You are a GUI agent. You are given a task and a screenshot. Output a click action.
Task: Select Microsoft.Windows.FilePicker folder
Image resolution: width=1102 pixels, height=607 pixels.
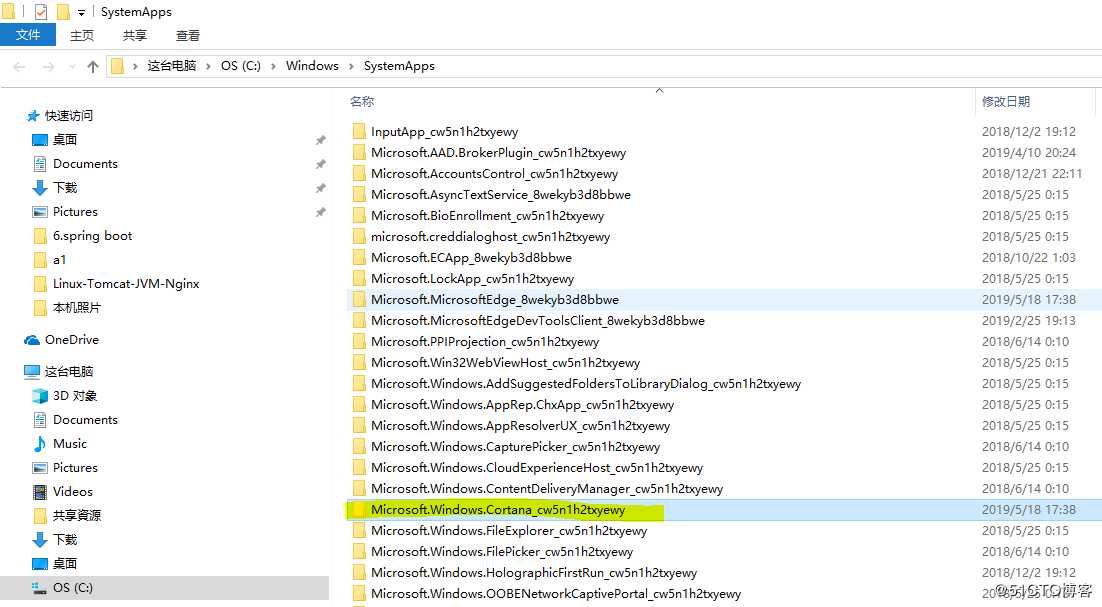click(502, 552)
